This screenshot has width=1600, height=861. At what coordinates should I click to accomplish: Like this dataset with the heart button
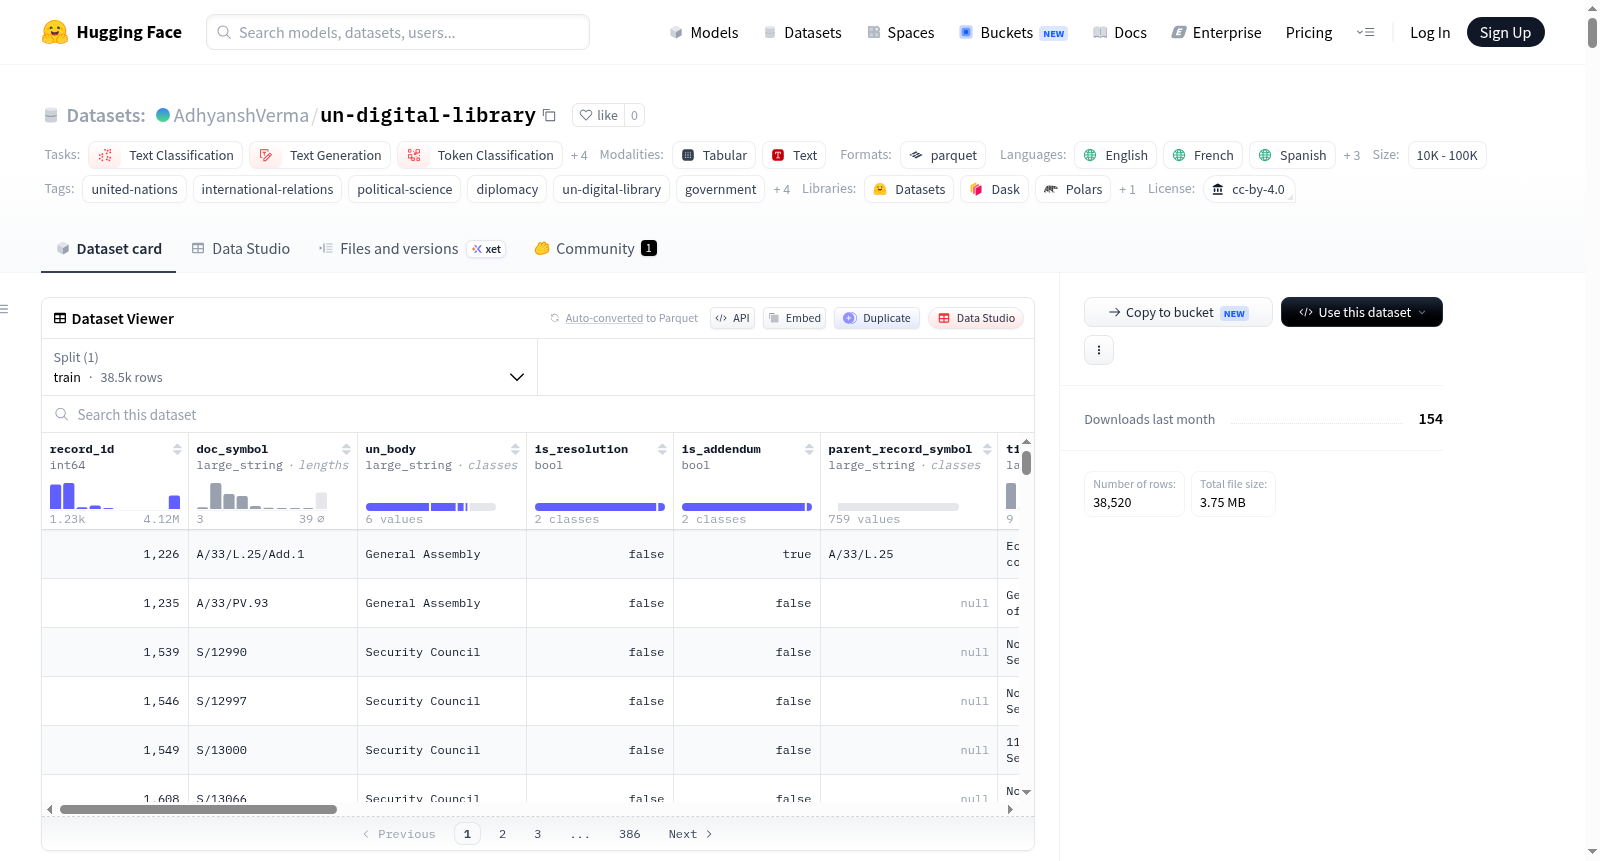tap(598, 115)
